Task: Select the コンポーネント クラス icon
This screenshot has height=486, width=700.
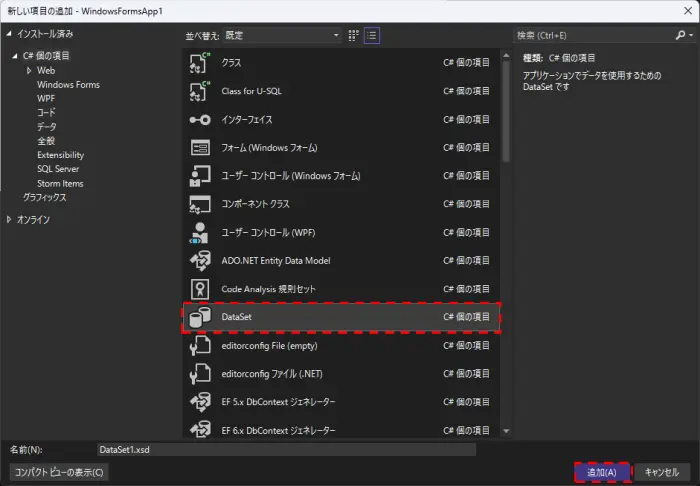Action: point(198,204)
